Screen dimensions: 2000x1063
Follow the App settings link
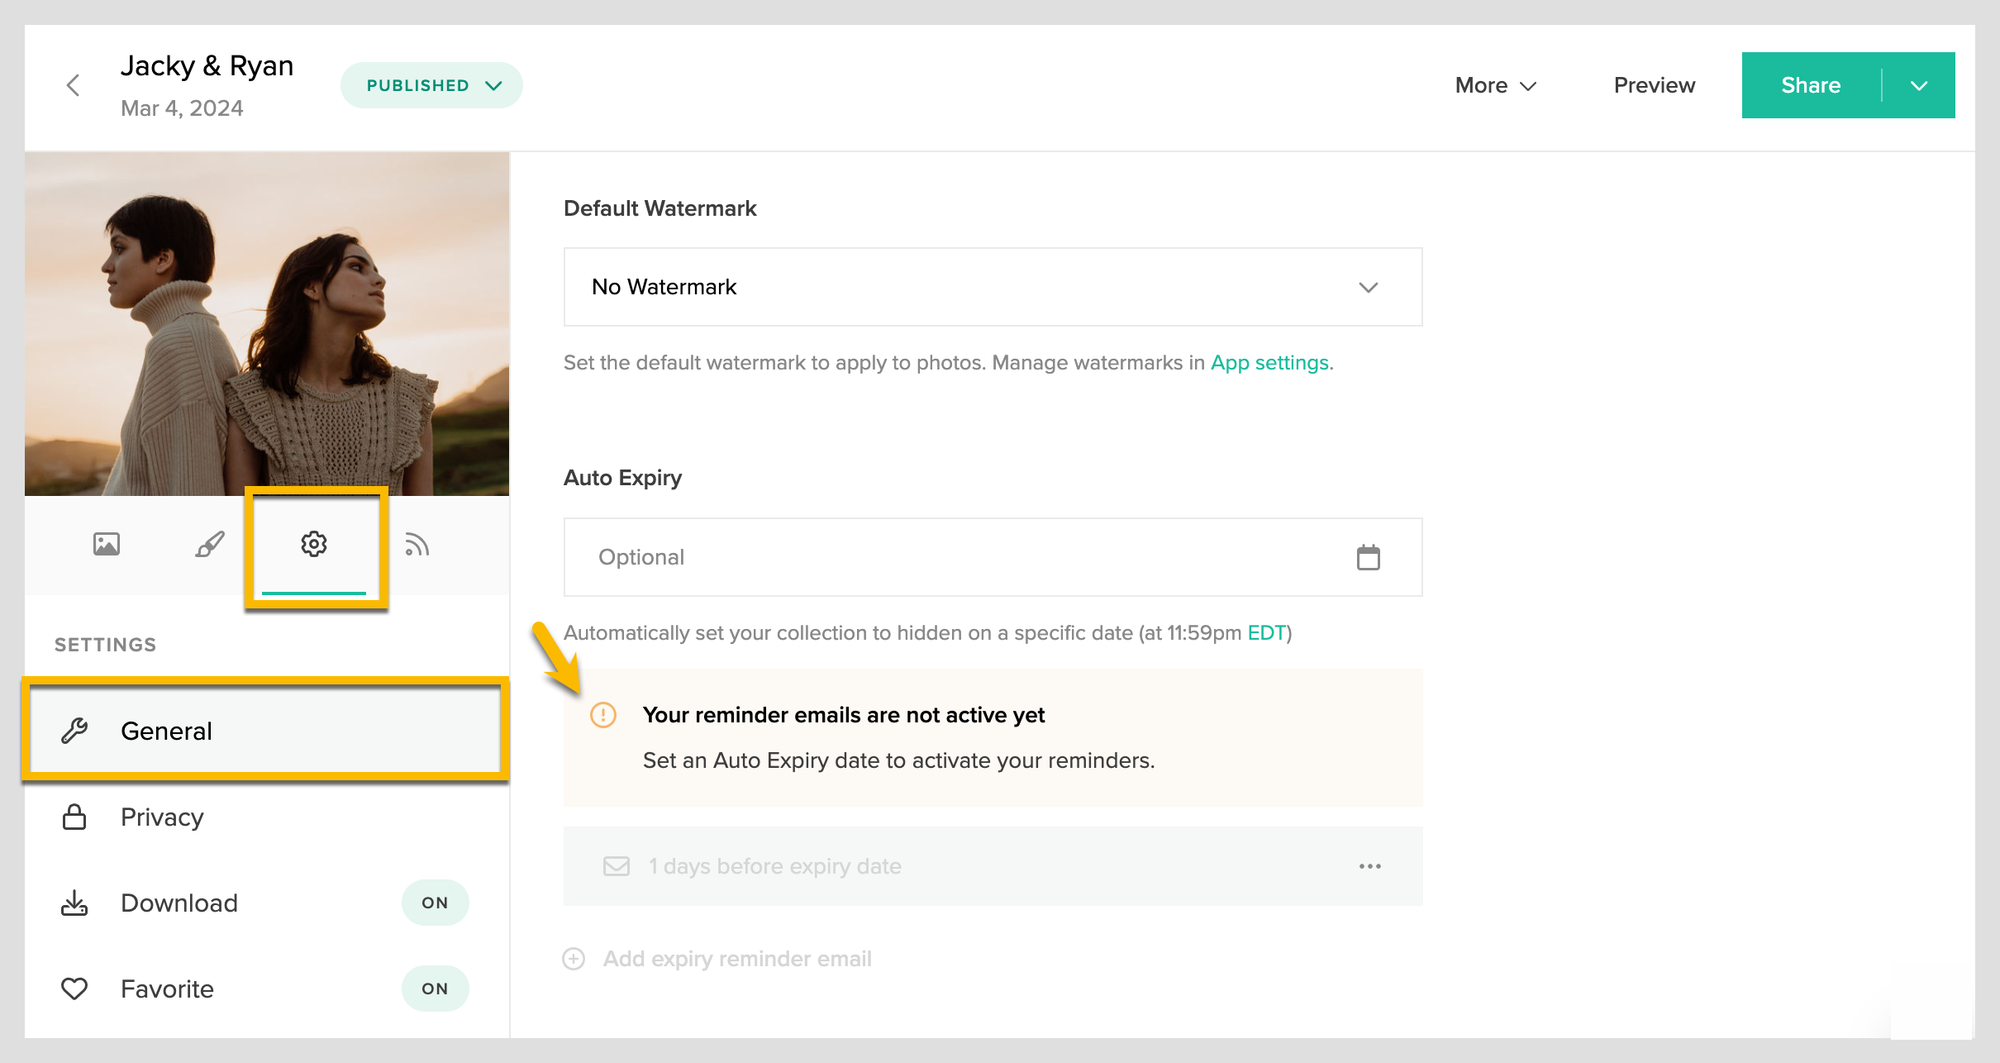click(x=1269, y=363)
